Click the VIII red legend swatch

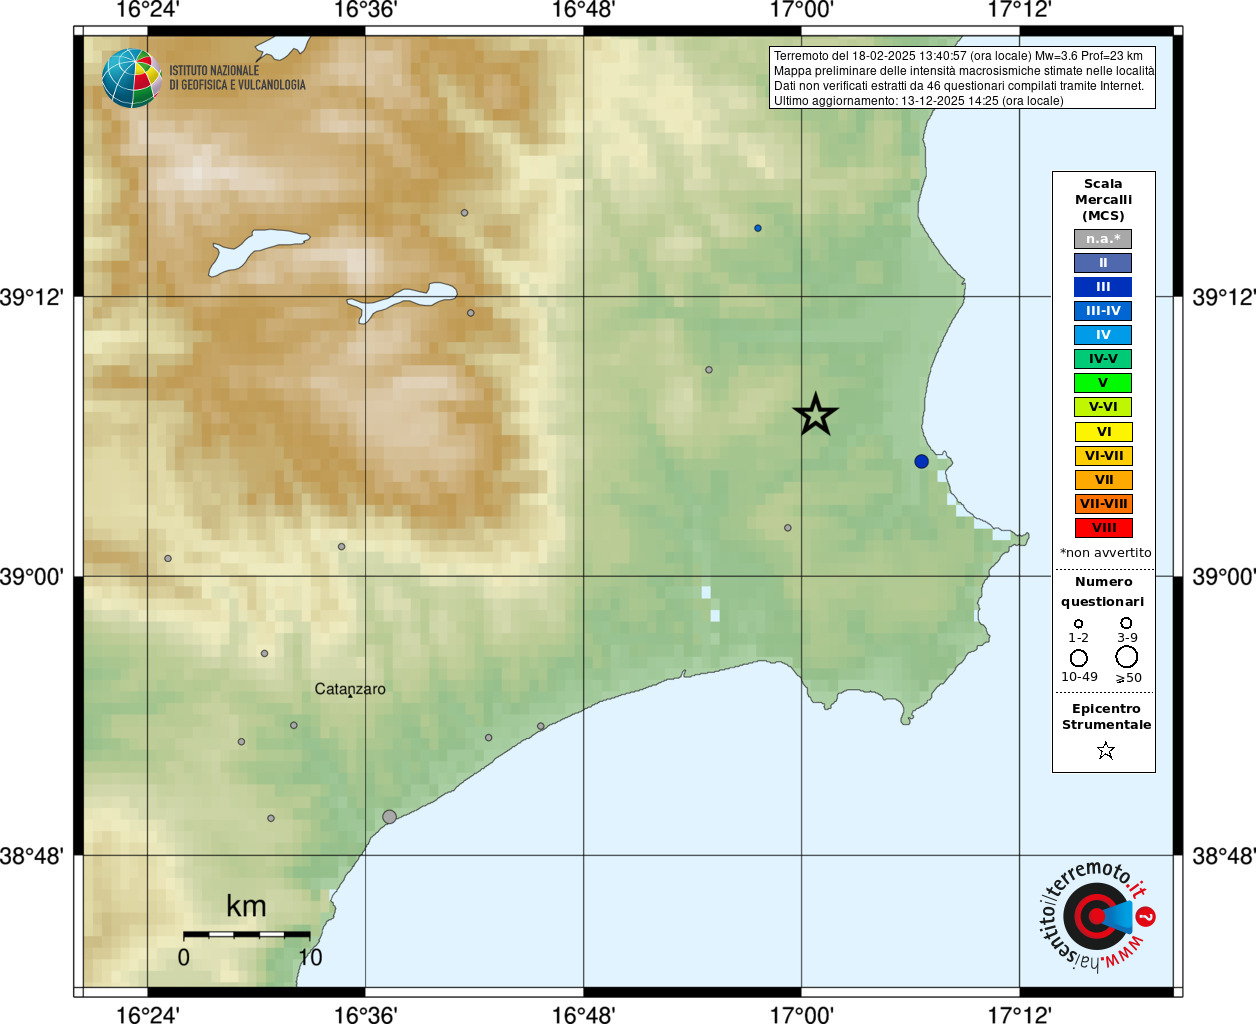click(x=1103, y=528)
